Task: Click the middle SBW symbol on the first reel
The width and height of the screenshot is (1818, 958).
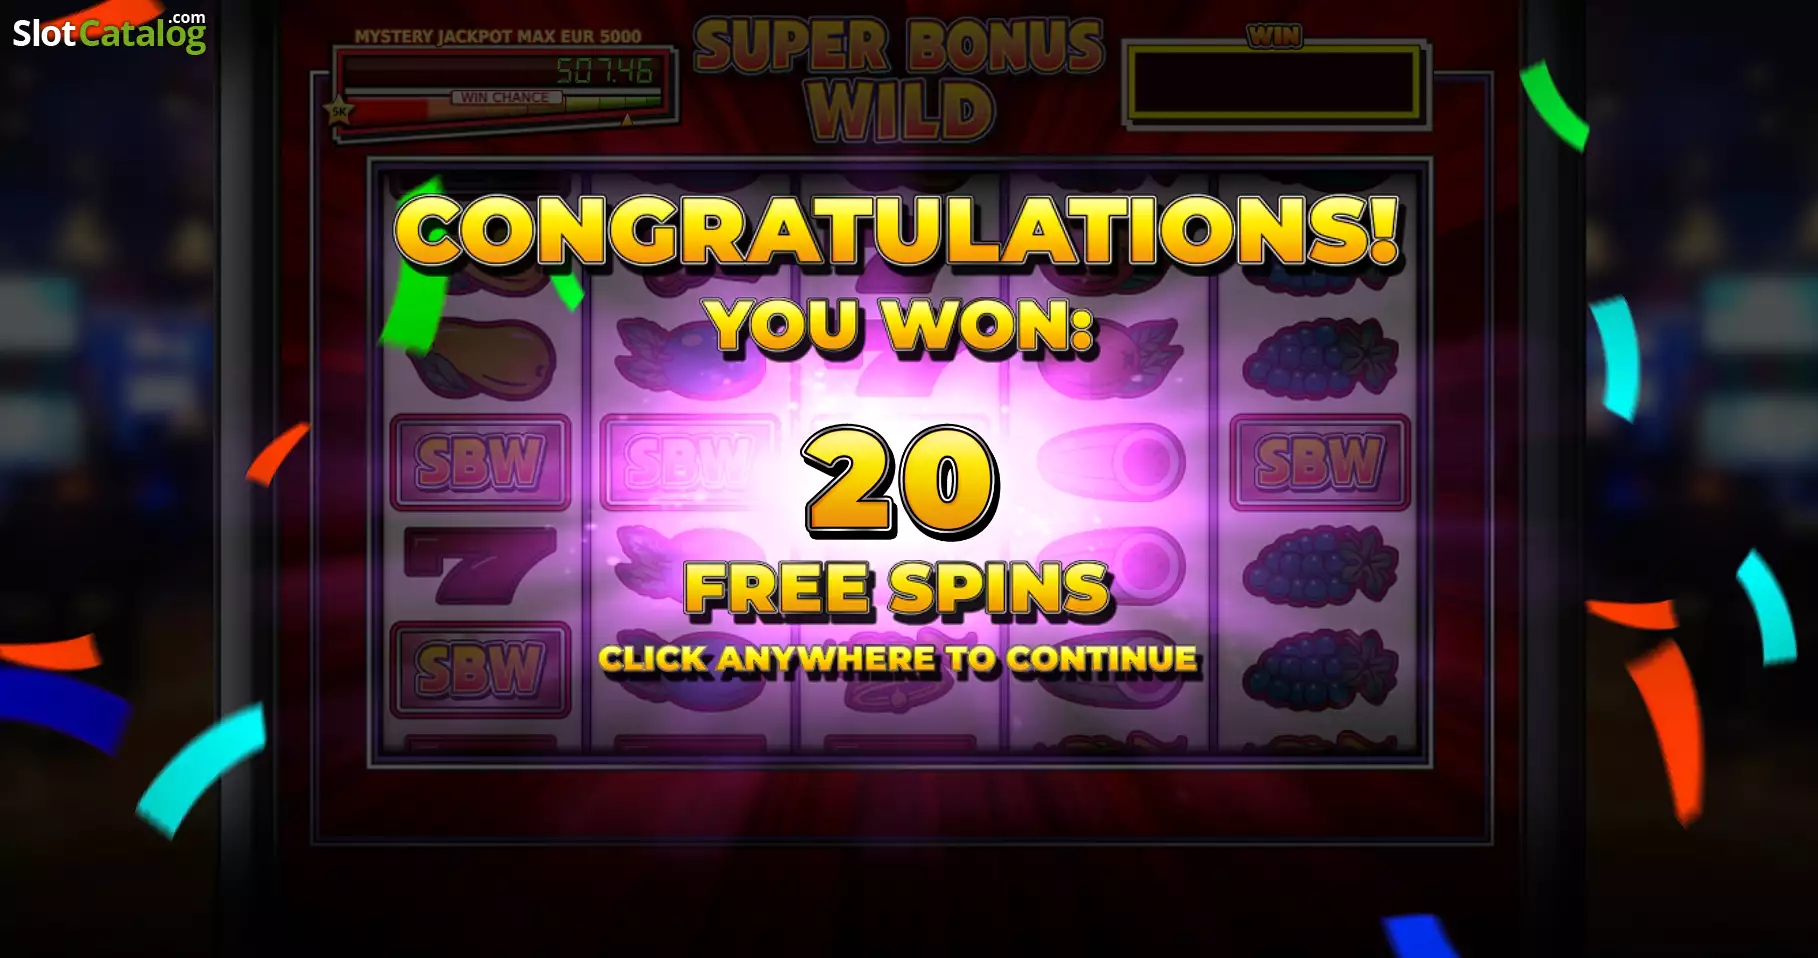Action: pos(480,463)
